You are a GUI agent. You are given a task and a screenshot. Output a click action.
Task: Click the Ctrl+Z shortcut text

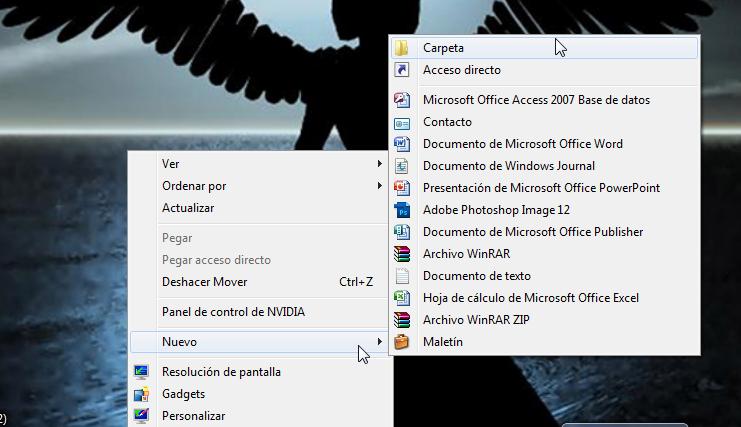coord(356,282)
